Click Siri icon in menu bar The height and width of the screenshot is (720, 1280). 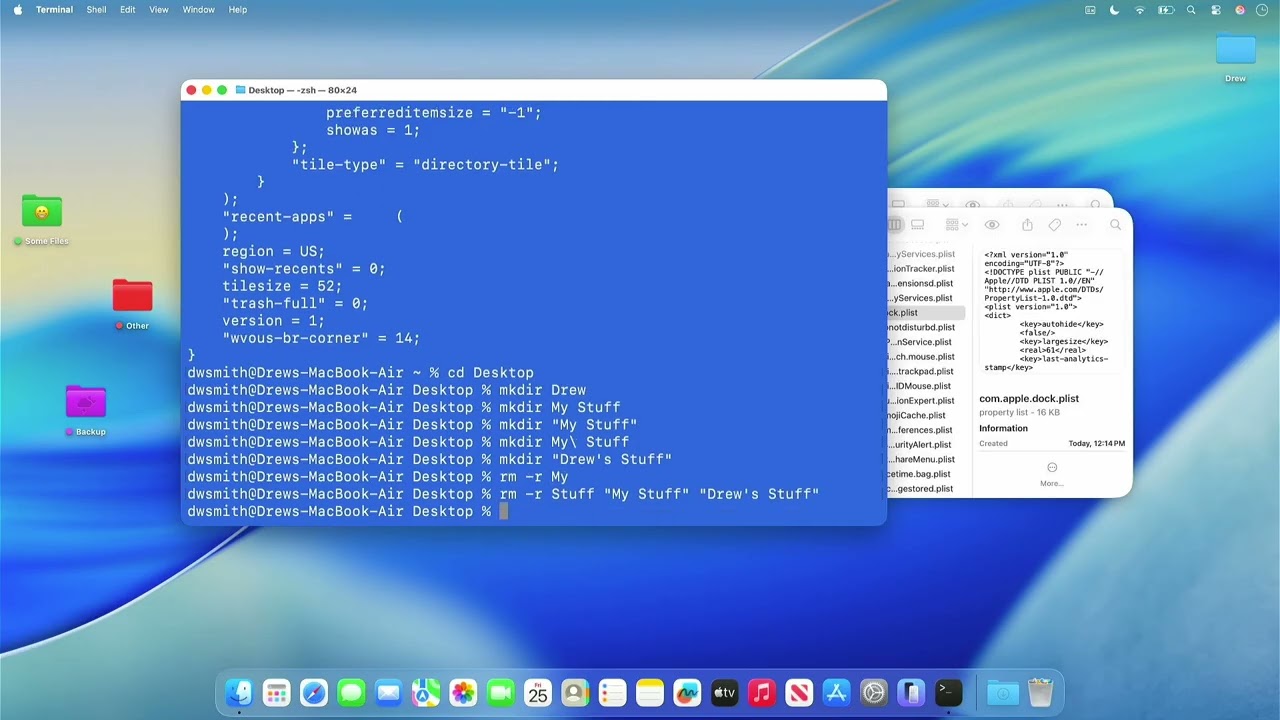pyautogui.click(x=1240, y=10)
